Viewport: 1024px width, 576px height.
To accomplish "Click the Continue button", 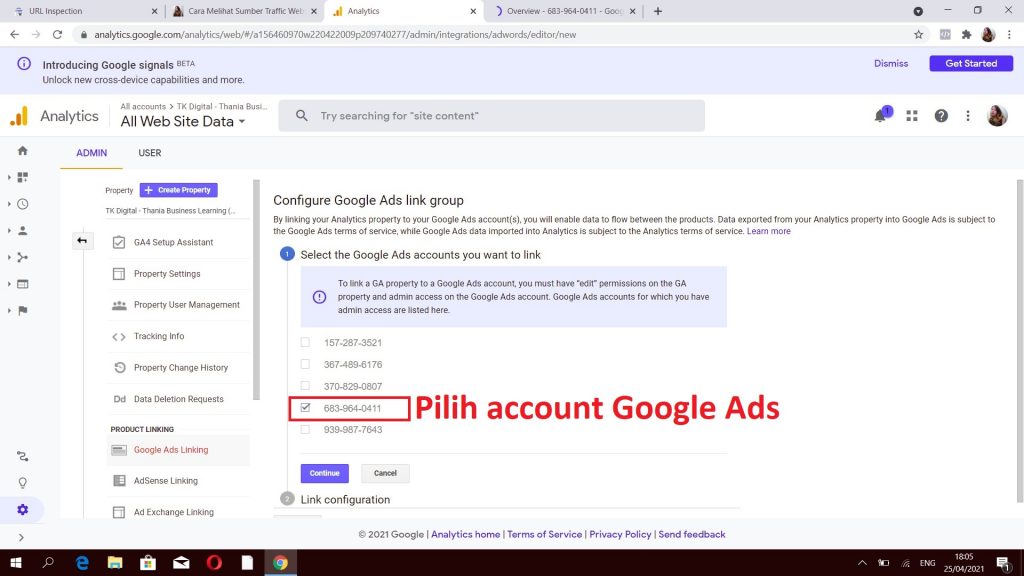I will 325,473.
